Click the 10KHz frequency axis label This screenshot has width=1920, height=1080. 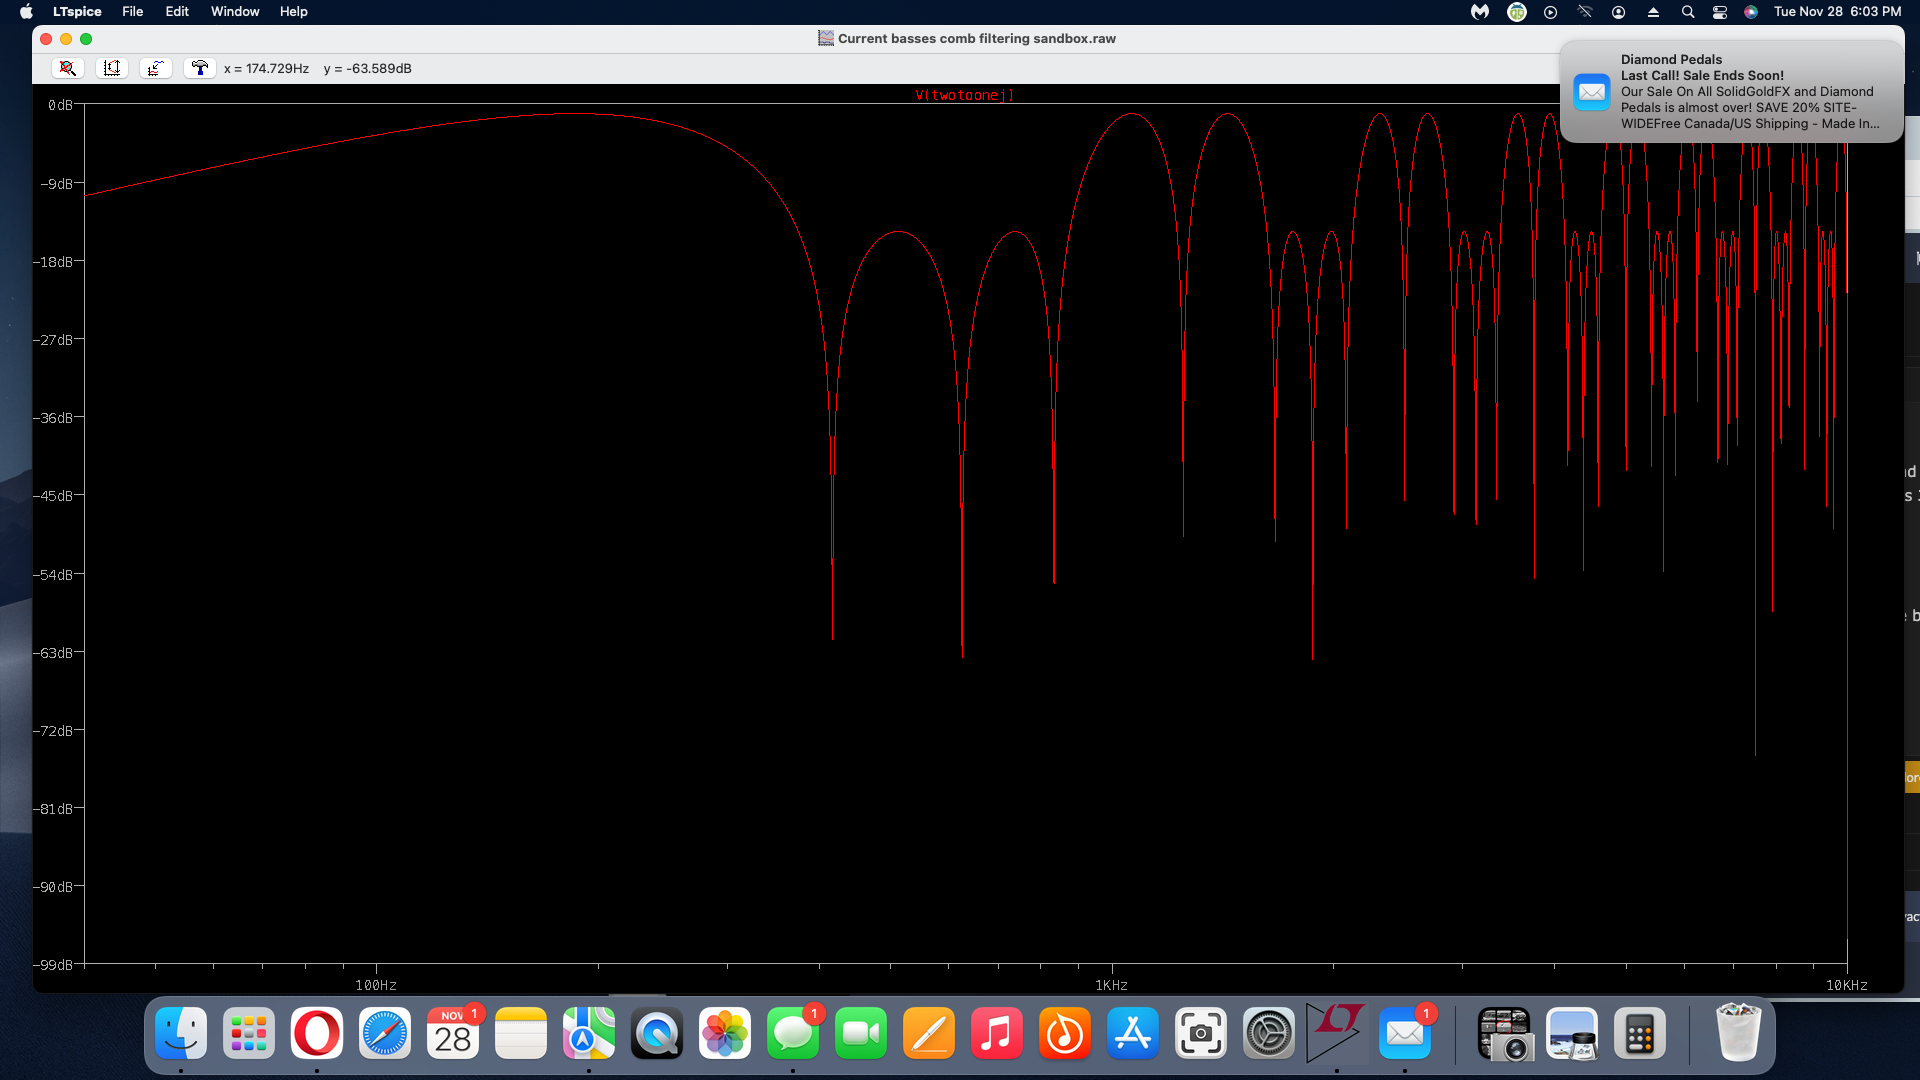point(1847,985)
